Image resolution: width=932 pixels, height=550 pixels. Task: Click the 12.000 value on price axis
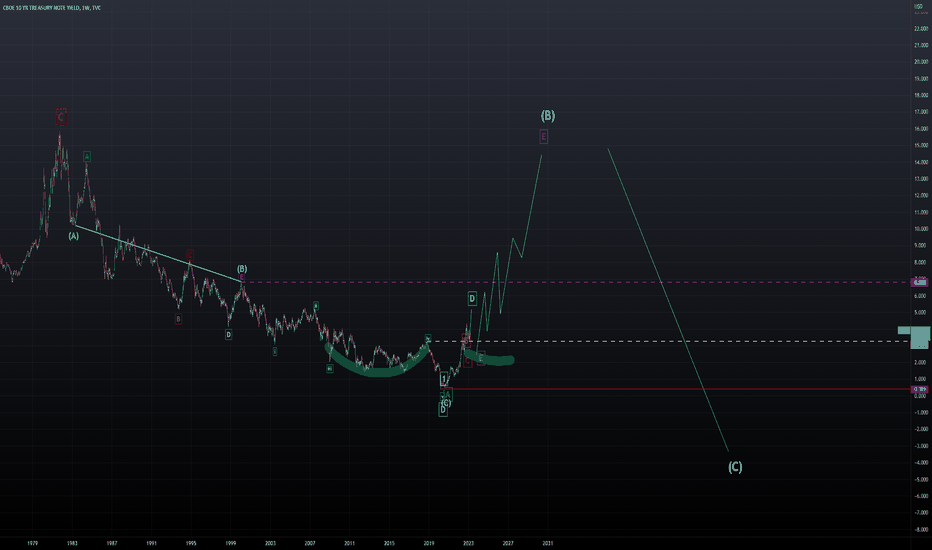[921, 195]
